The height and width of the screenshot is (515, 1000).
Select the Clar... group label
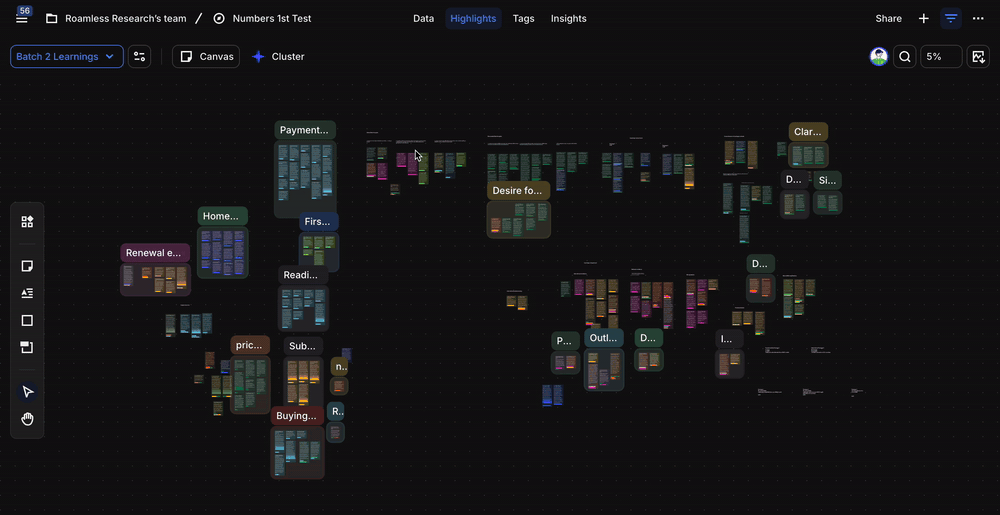(x=808, y=132)
